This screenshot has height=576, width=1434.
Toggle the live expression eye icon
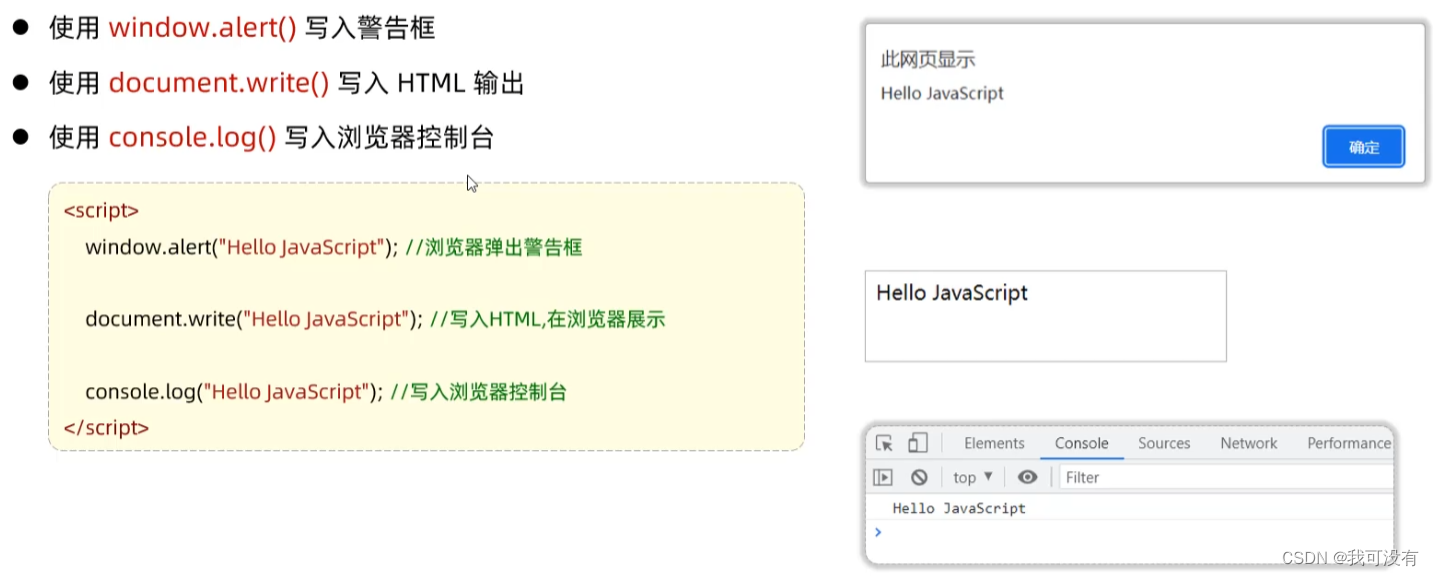(1027, 477)
